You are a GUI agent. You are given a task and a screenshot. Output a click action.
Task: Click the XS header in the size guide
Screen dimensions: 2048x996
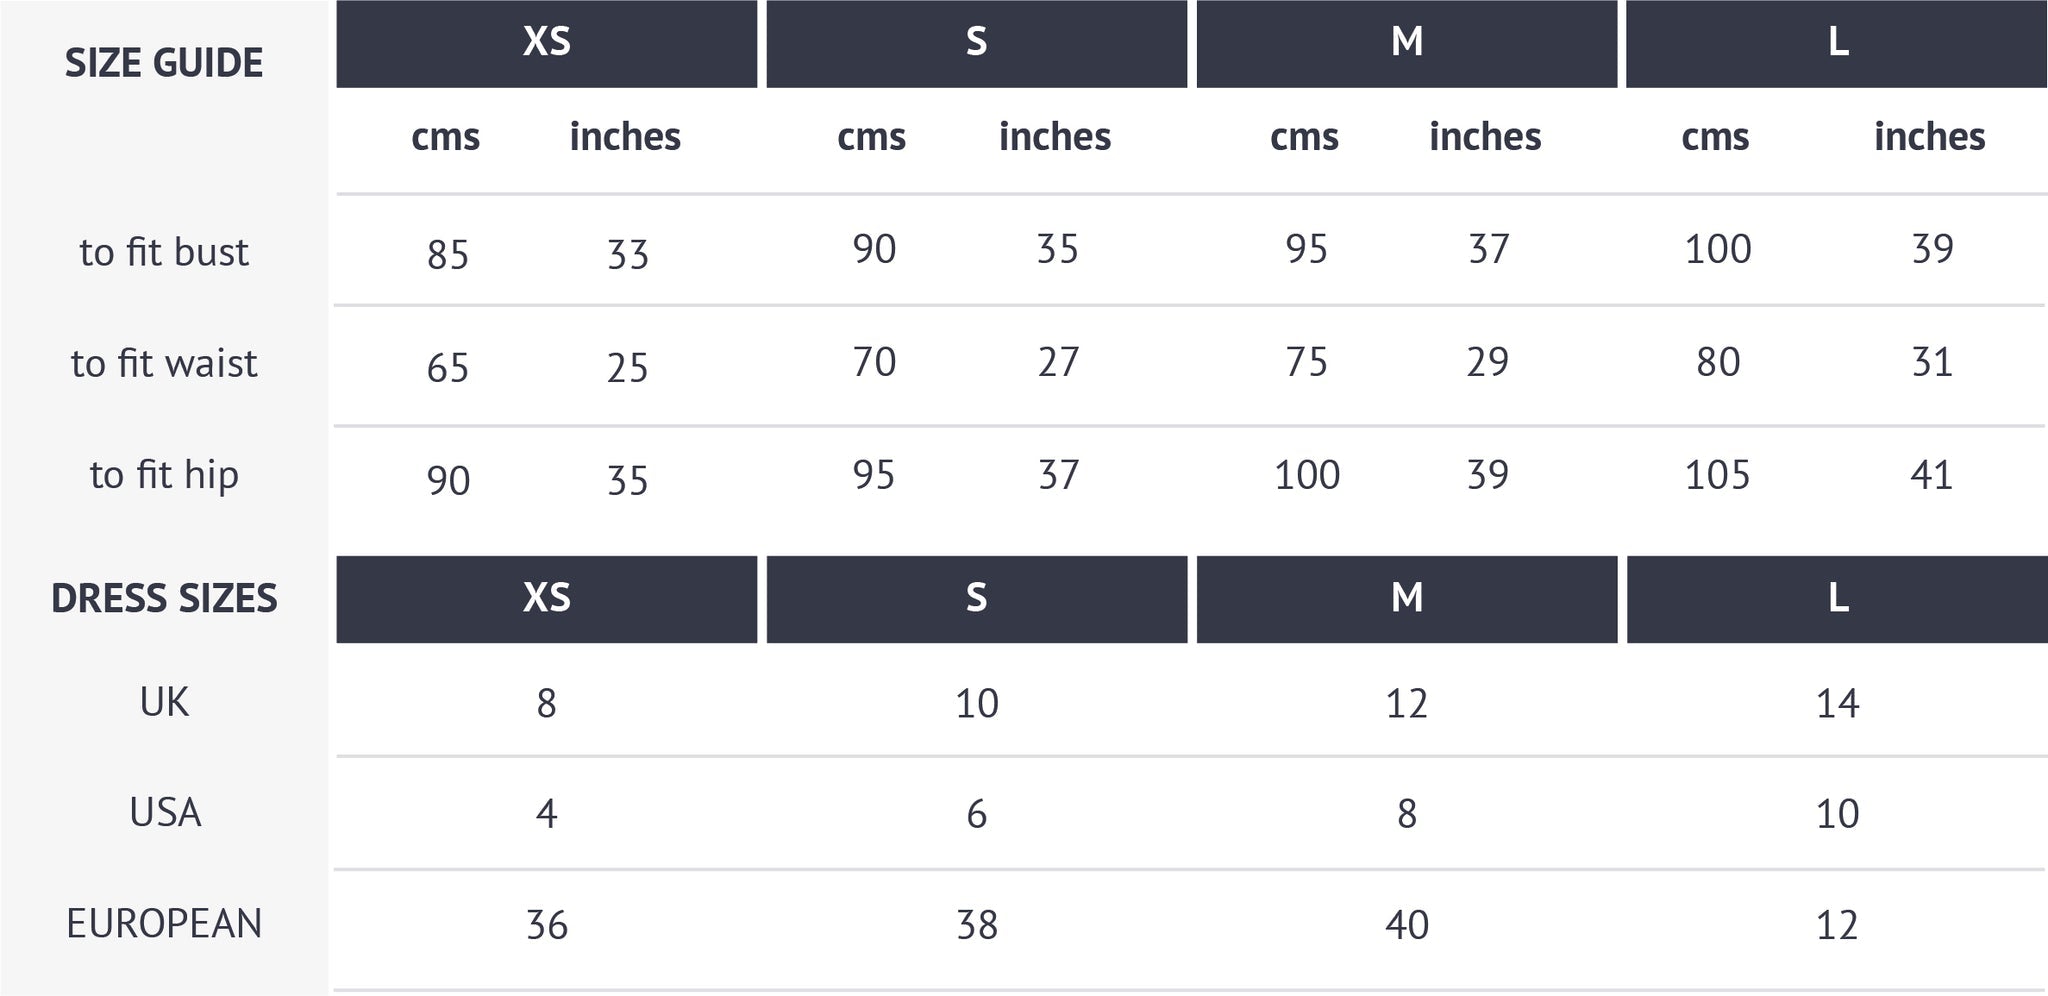tap(546, 43)
